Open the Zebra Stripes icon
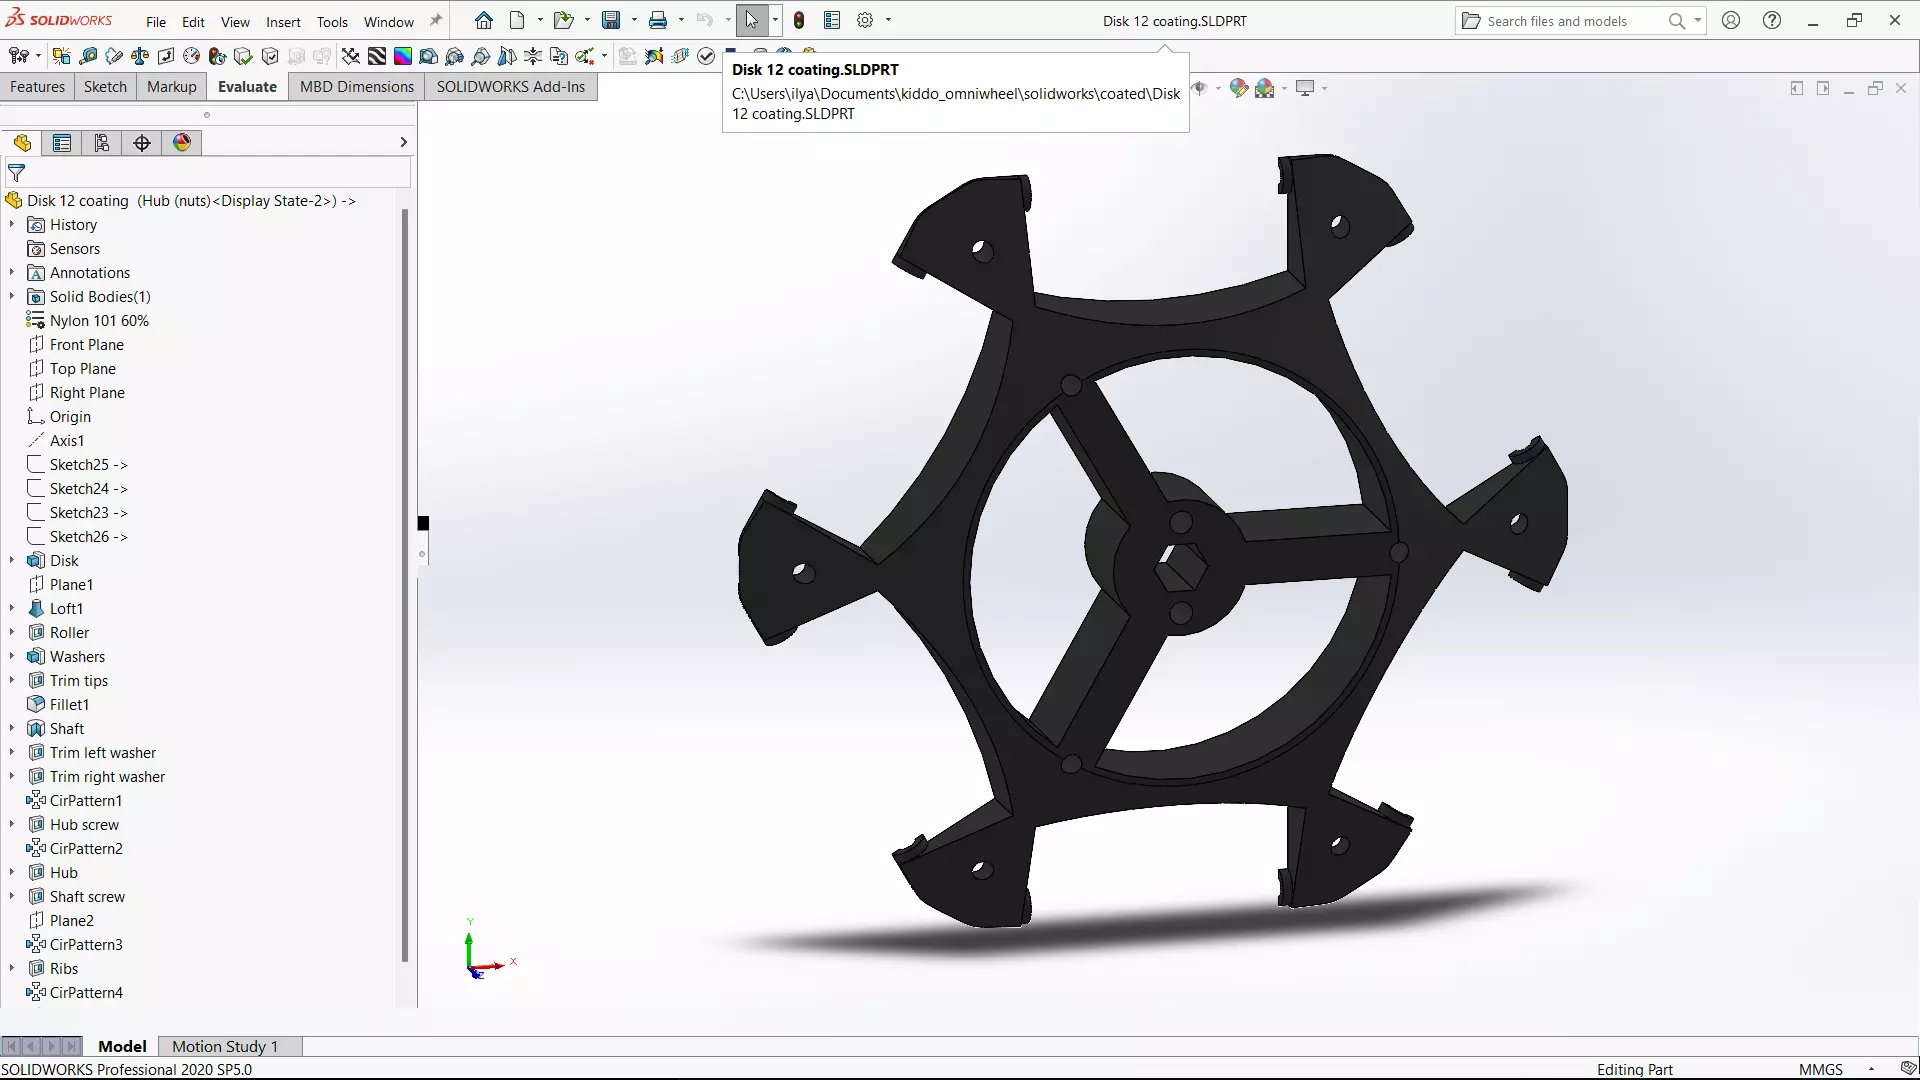1920x1080 pixels. 377,56
